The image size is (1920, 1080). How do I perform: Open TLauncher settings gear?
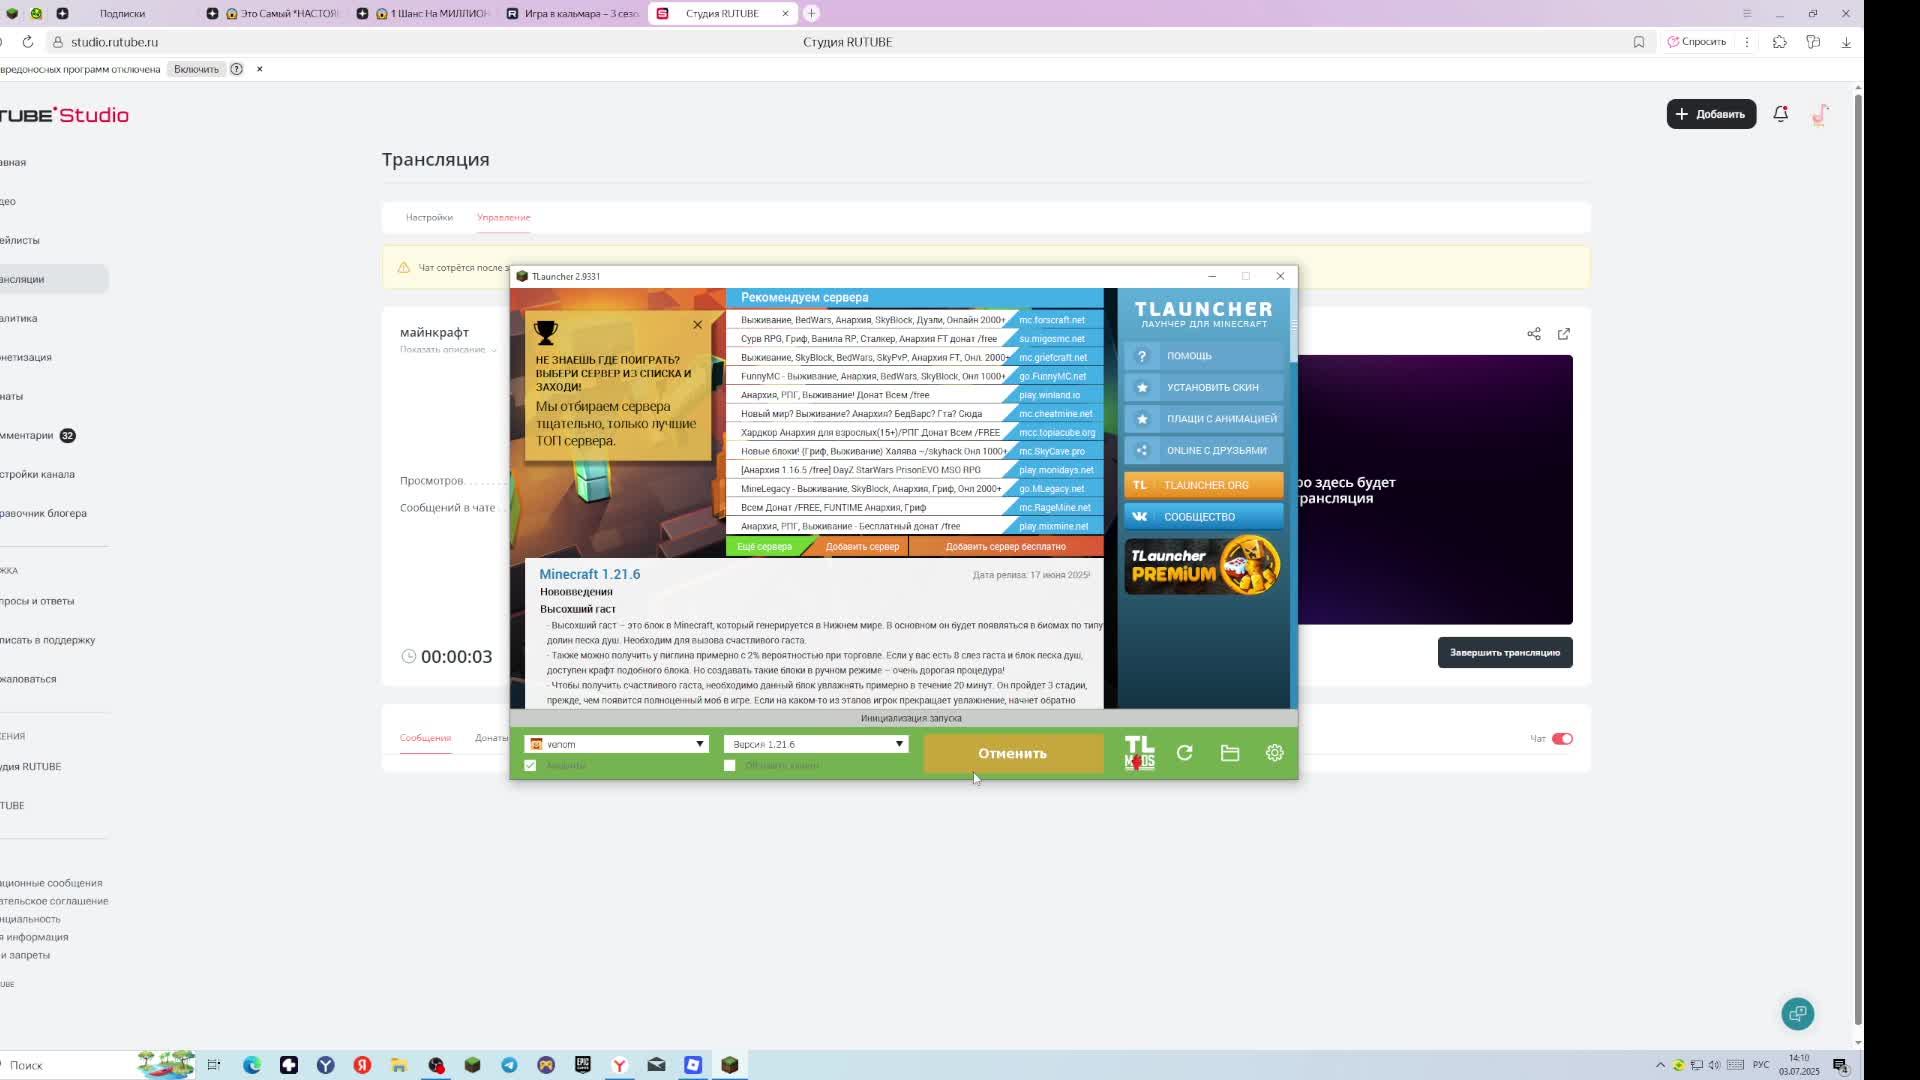[x=1274, y=753]
